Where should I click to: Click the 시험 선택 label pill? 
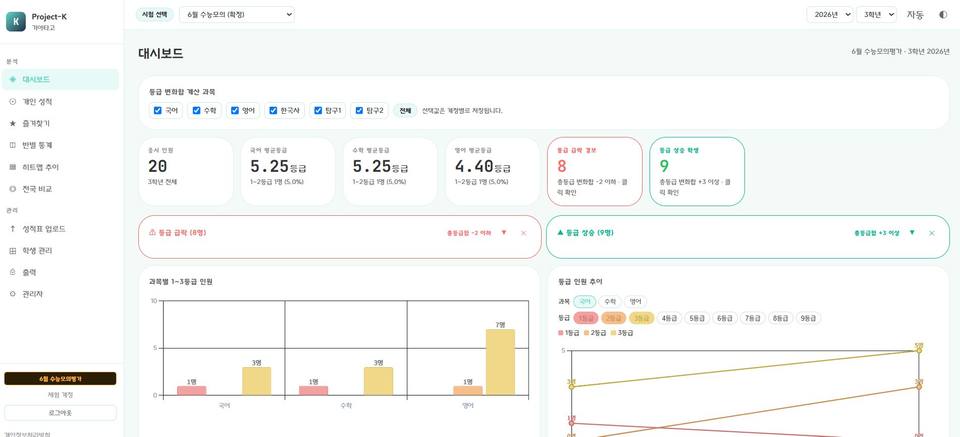click(x=154, y=15)
